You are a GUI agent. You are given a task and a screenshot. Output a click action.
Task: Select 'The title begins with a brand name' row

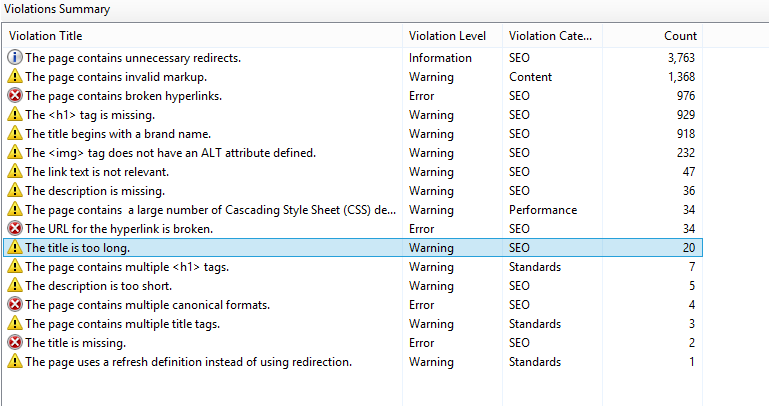(353, 134)
